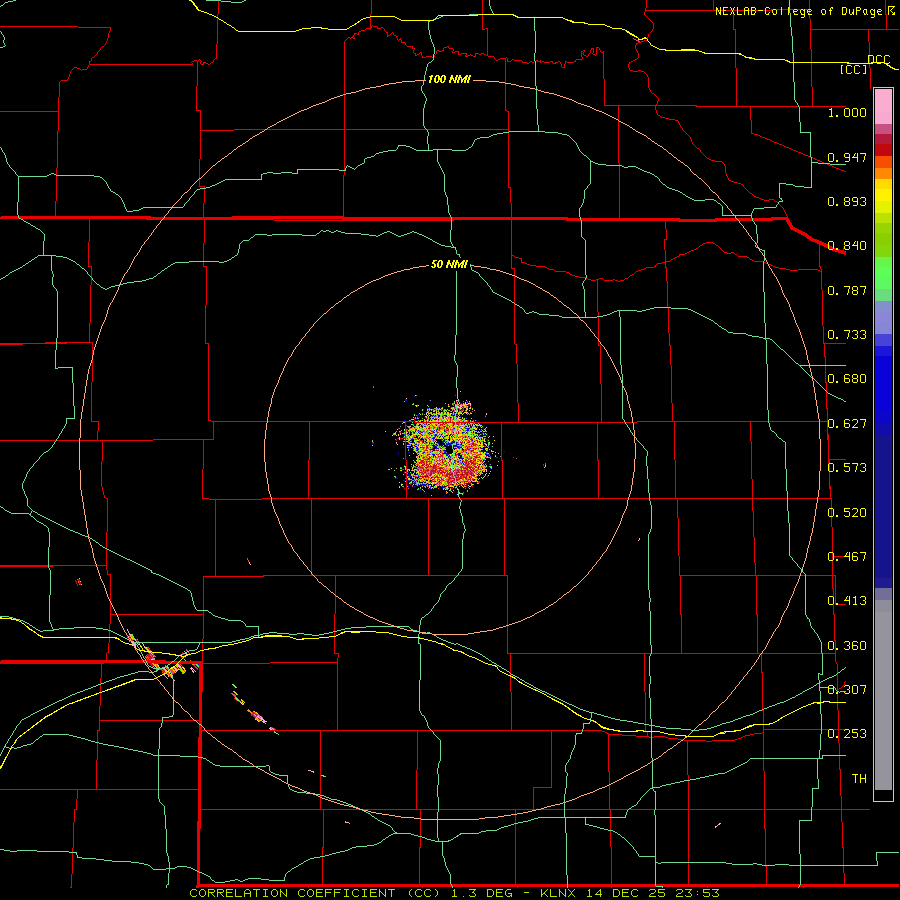
Task: Click the TH label on the scale
Action: click(x=859, y=779)
